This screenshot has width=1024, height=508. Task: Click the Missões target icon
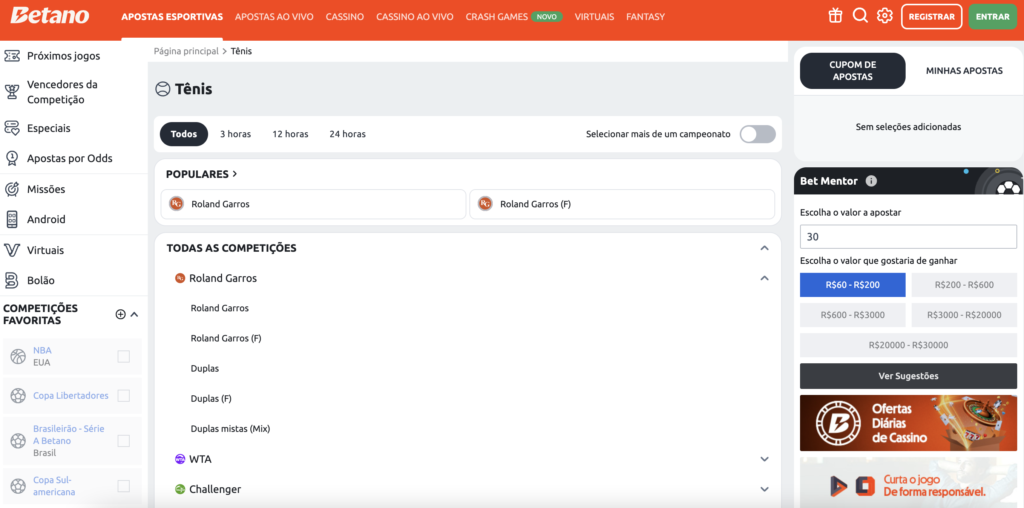(x=11, y=189)
